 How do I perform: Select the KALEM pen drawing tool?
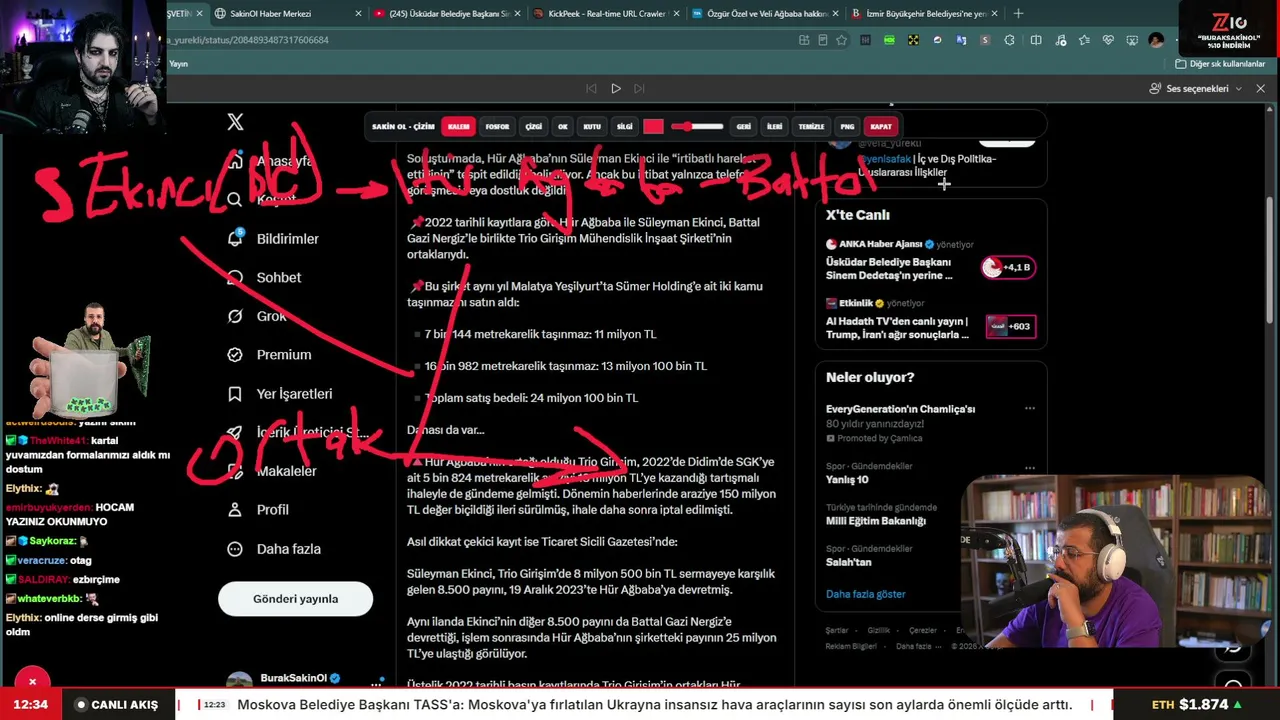458,127
